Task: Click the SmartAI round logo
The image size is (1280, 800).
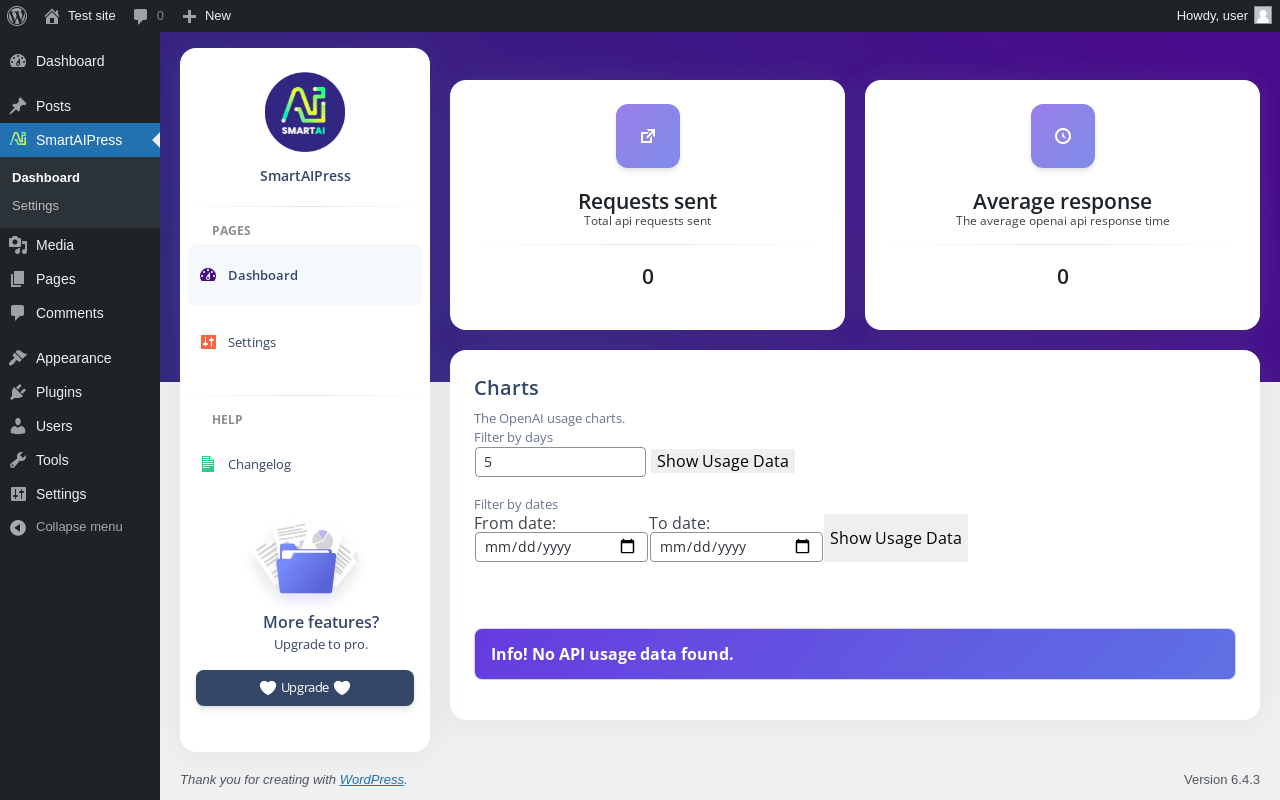Action: point(305,112)
